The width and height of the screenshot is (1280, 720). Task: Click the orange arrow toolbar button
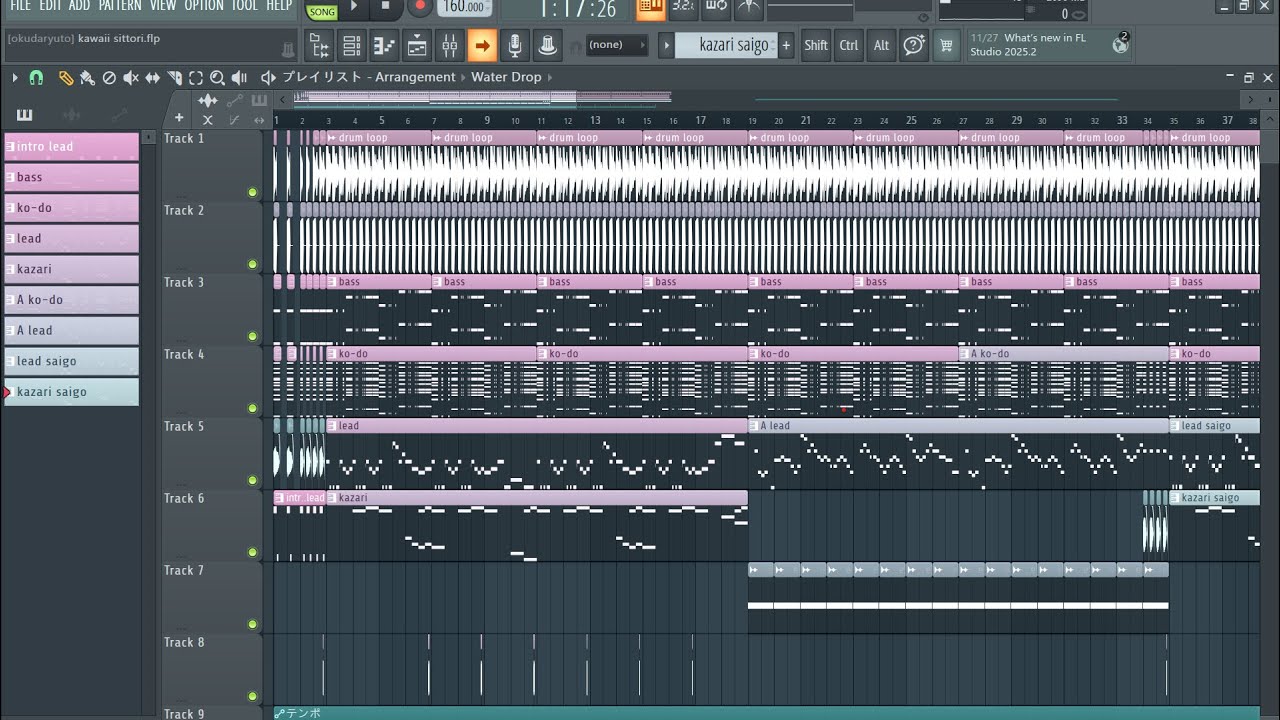pyautogui.click(x=482, y=45)
